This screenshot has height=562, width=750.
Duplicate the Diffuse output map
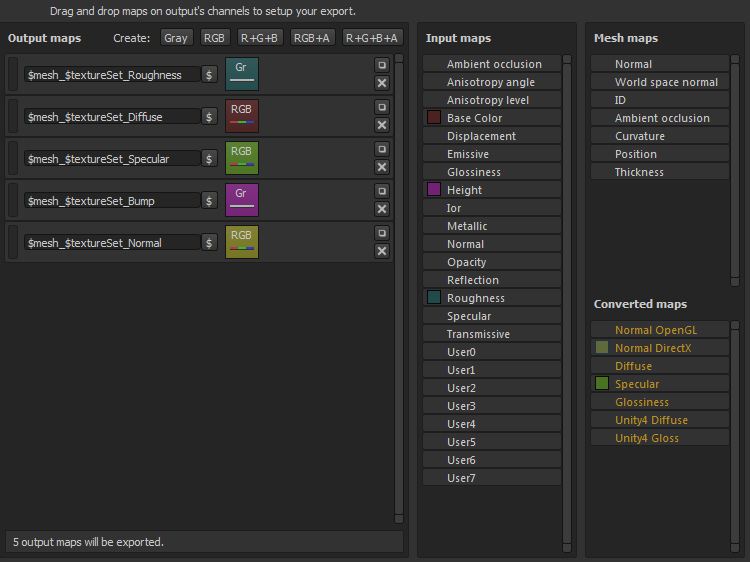pos(382,107)
